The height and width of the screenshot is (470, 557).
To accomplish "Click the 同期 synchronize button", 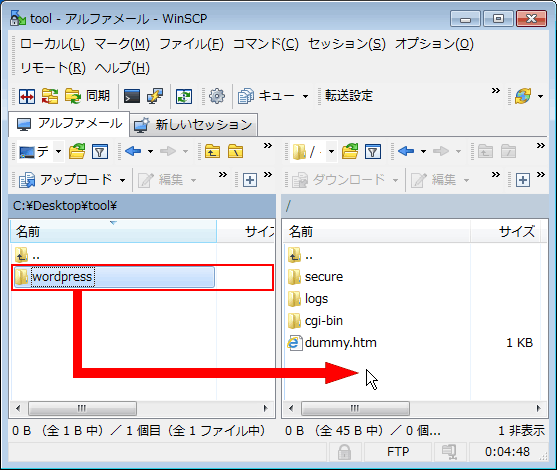I will click(87, 96).
